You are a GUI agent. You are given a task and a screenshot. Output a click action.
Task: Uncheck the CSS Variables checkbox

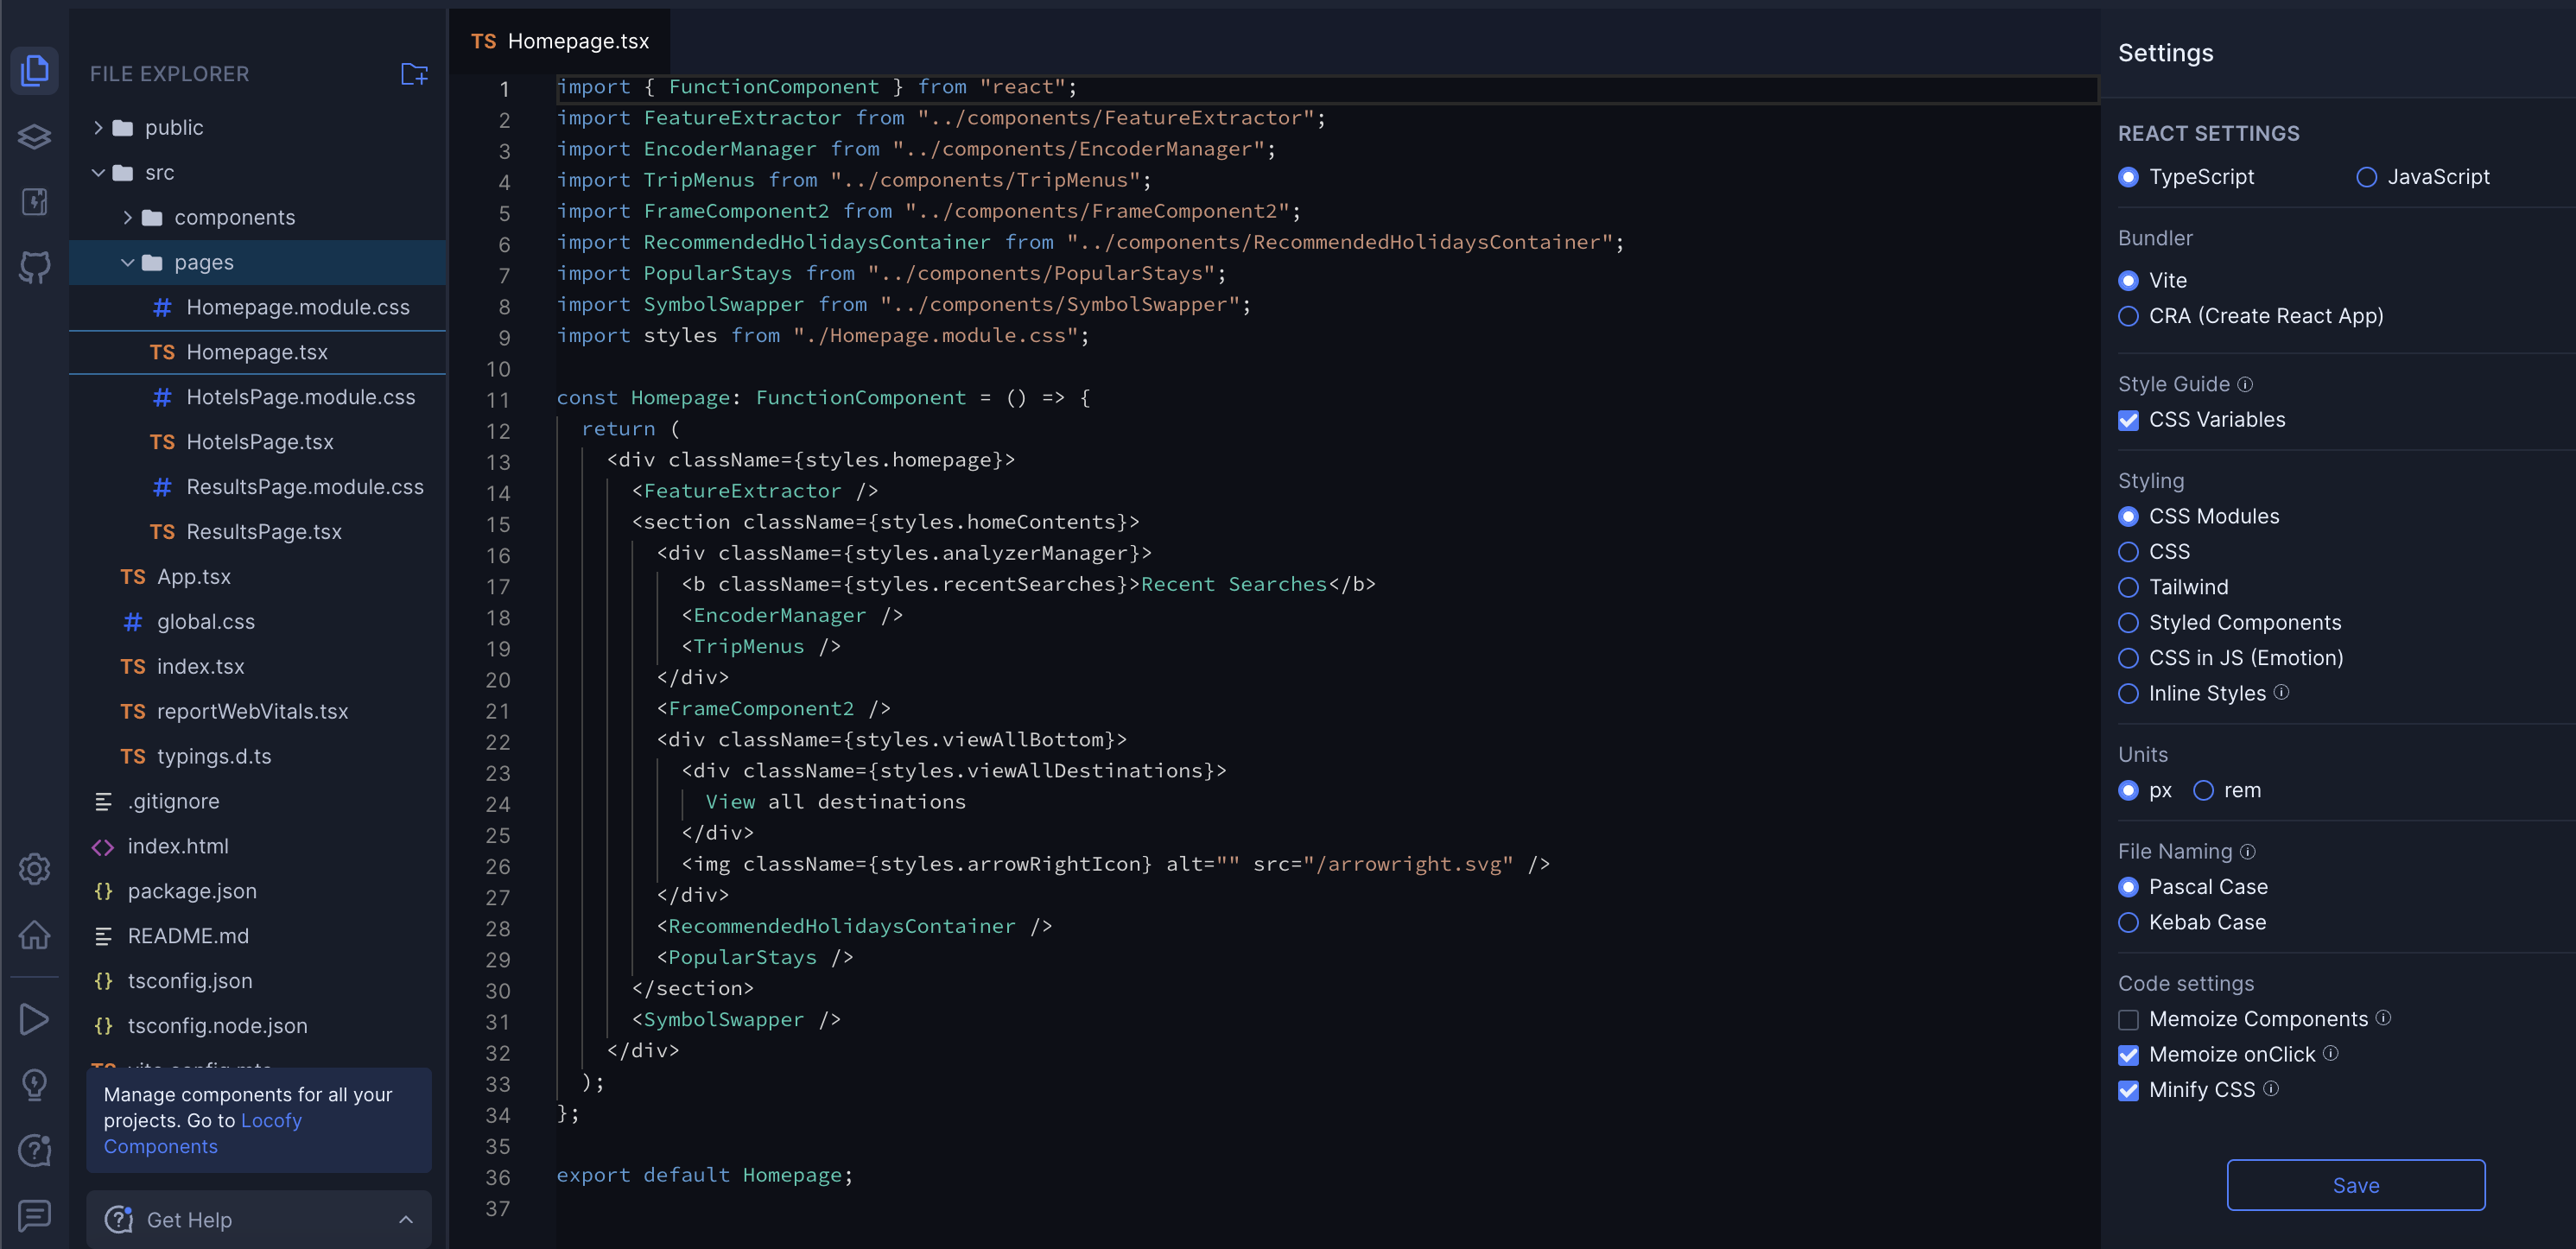coord(2129,420)
